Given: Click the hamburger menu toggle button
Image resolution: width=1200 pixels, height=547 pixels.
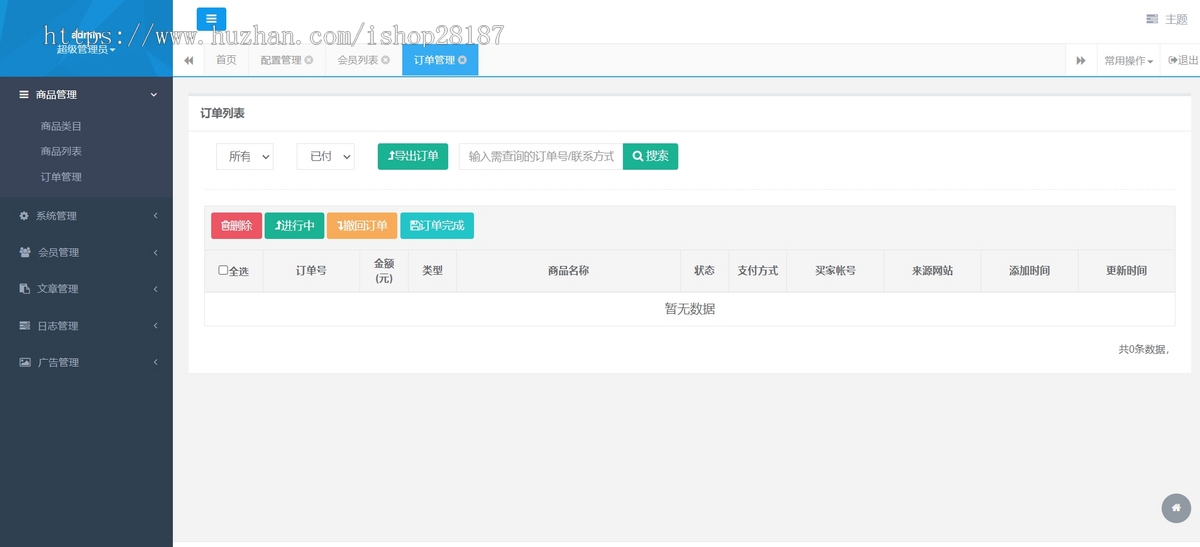Looking at the screenshot, I should [x=211, y=19].
